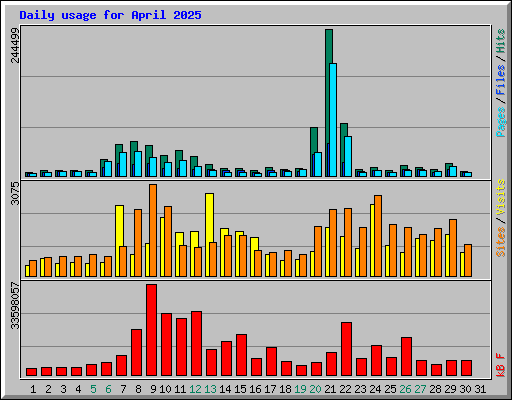The height and width of the screenshot is (400, 512).
Task: Click day label 24 on the x-axis
Action: [375, 389]
